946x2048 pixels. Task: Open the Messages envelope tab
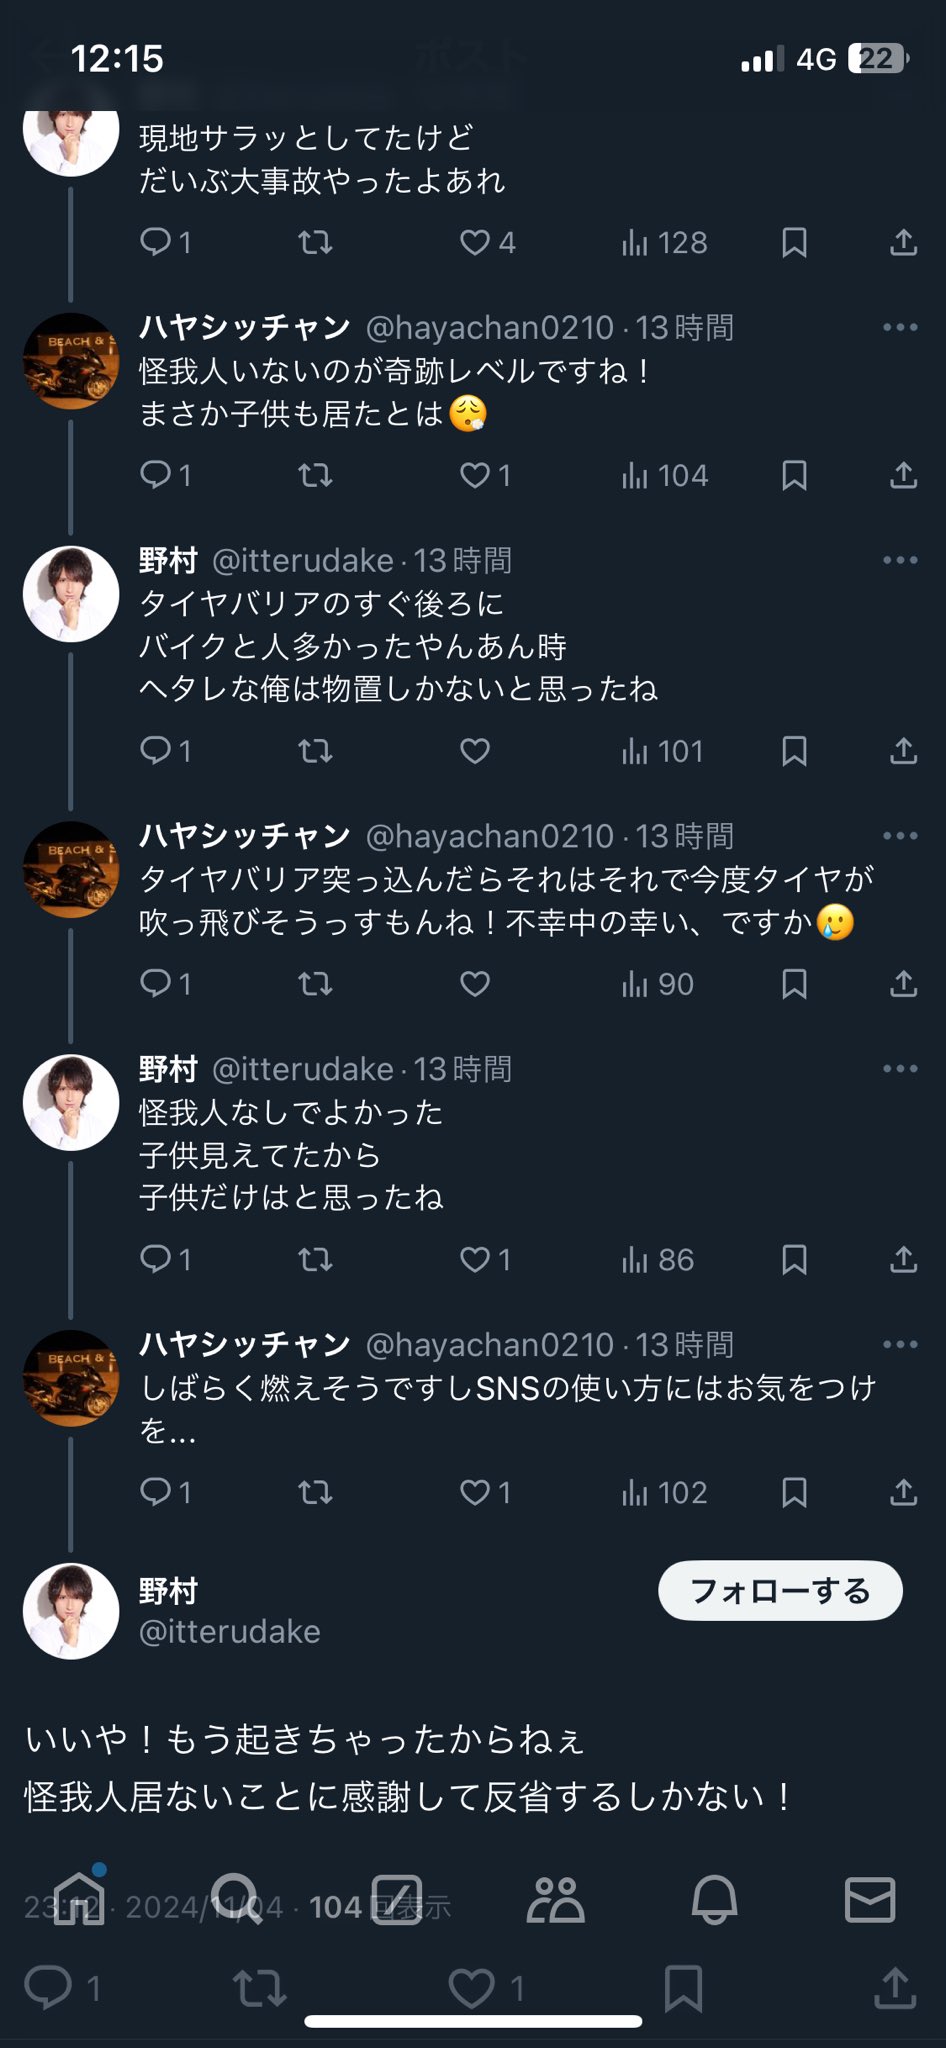pyautogui.click(x=870, y=1898)
